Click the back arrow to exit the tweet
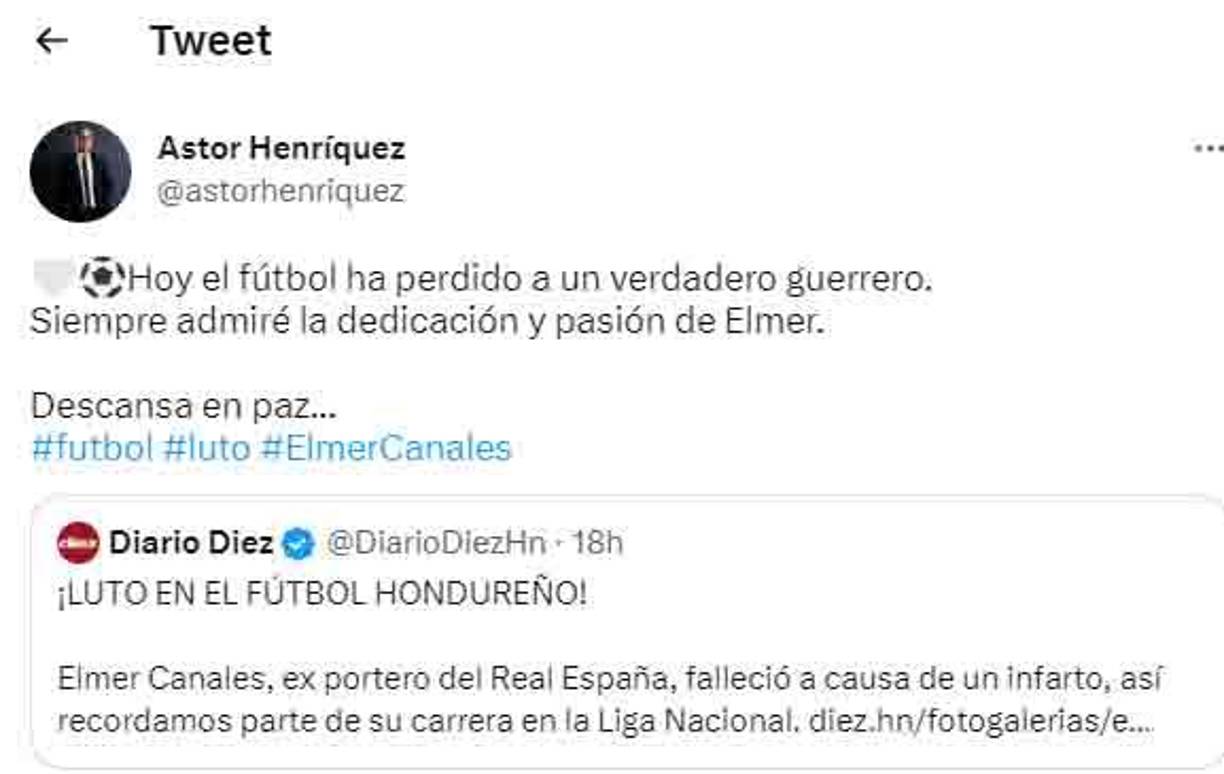The image size is (1224, 774). click(x=55, y=40)
